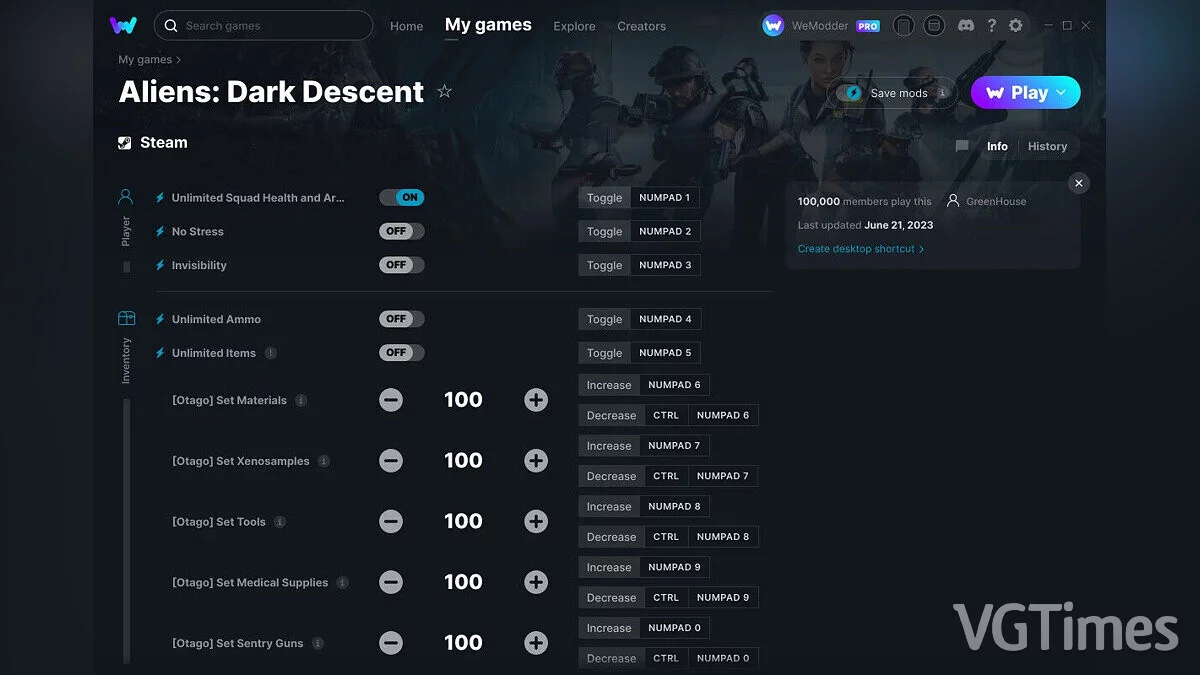The height and width of the screenshot is (675, 1200).
Task: Open the My games breadcrumb menu
Action: point(149,59)
